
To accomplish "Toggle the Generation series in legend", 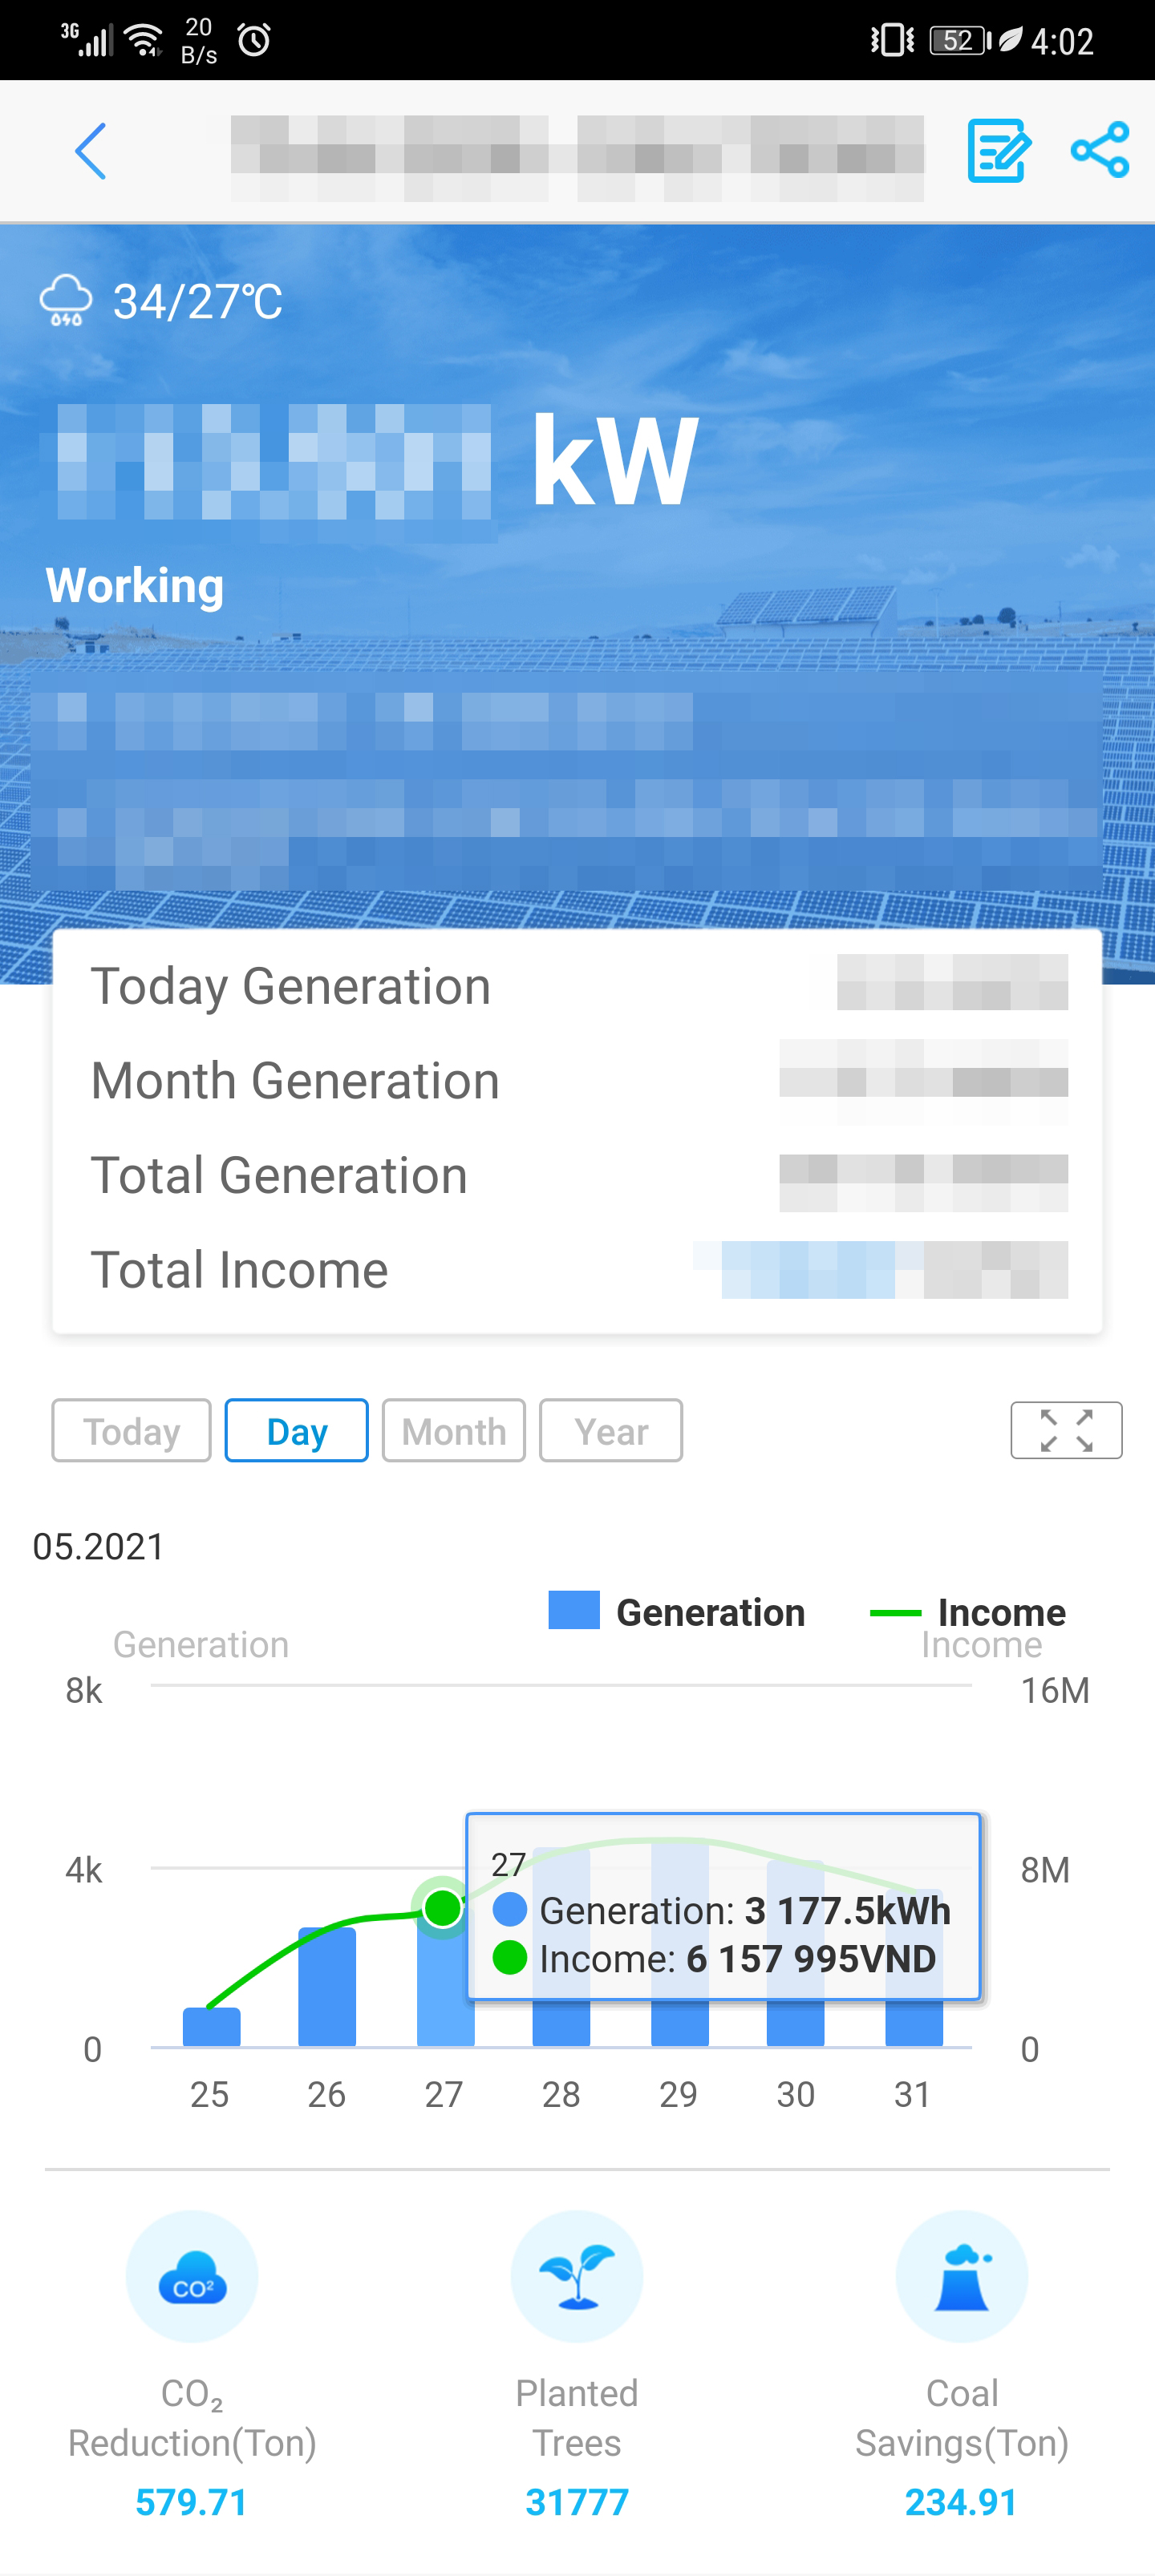I will [x=678, y=1612].
